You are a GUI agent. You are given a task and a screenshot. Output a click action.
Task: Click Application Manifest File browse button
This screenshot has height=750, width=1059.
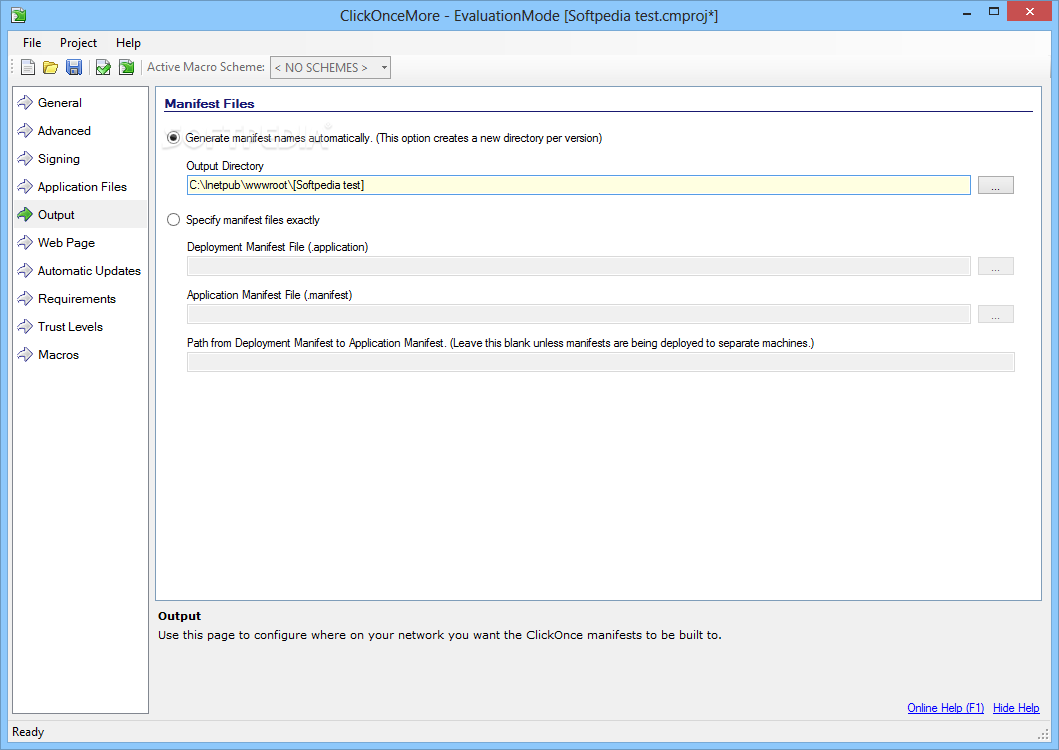coord(996,314)
